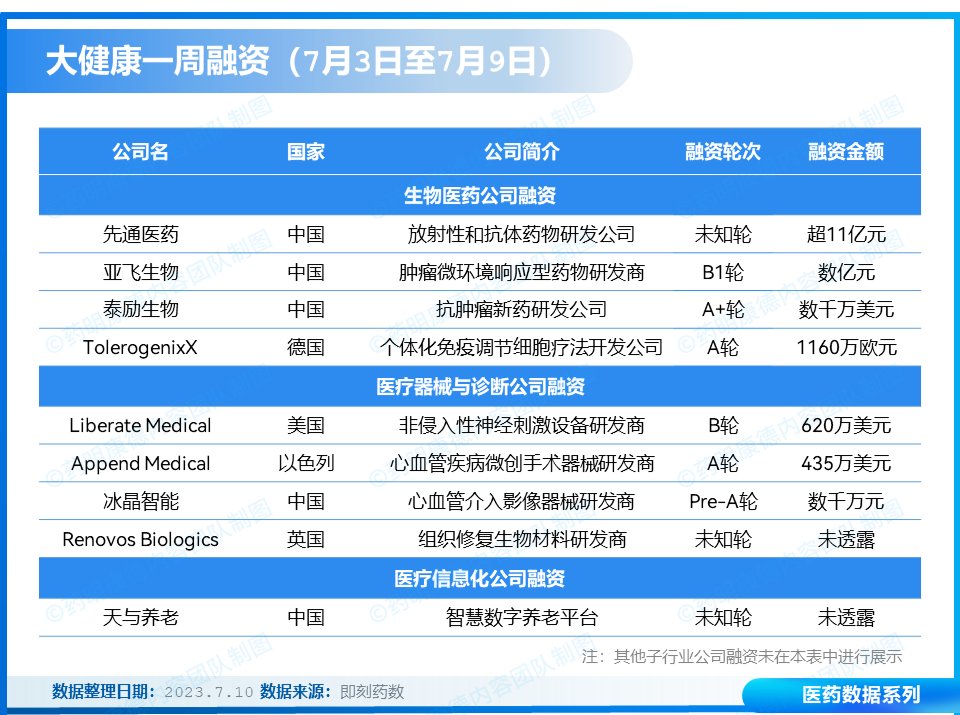Click description 心血管介入影像器械研发商

(522, 501)
